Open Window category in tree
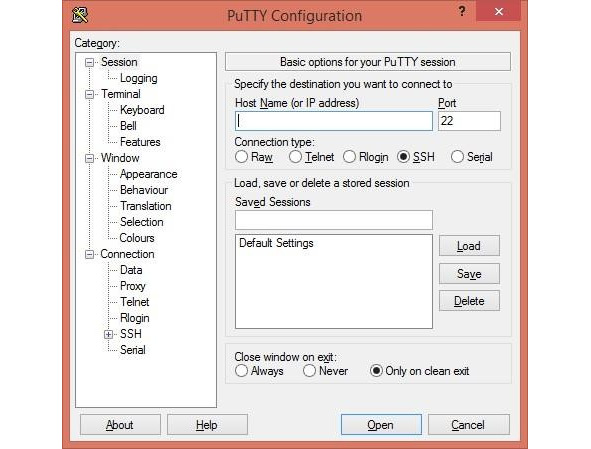The width and height of the screenshot is (591, 449). 120,158
